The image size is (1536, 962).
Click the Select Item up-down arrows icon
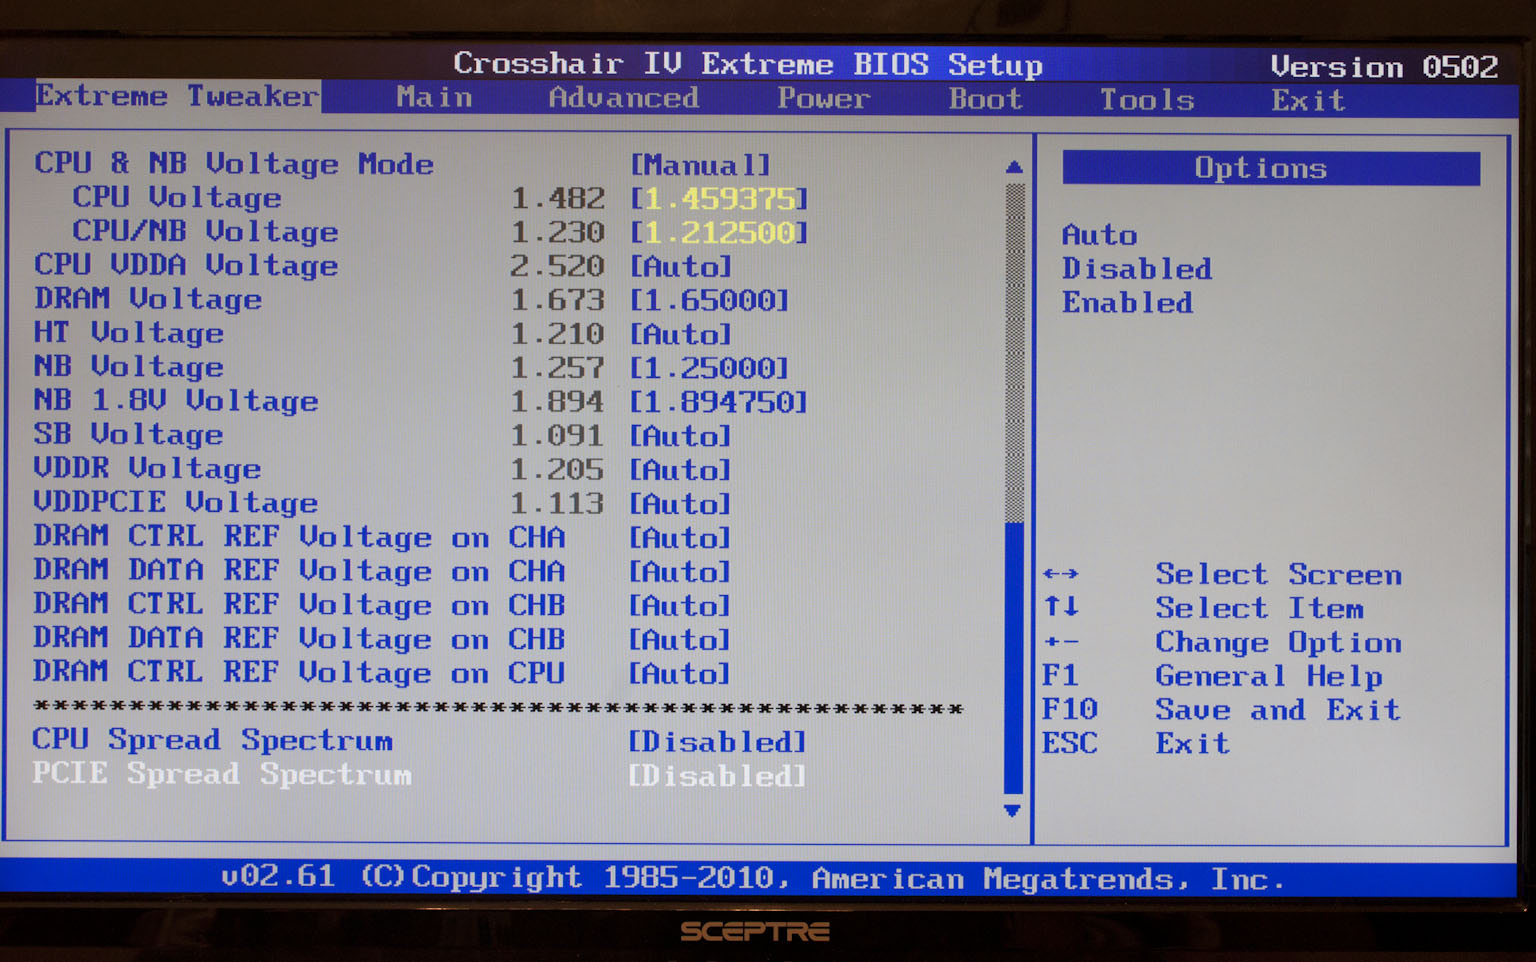tap(1060, 606)
